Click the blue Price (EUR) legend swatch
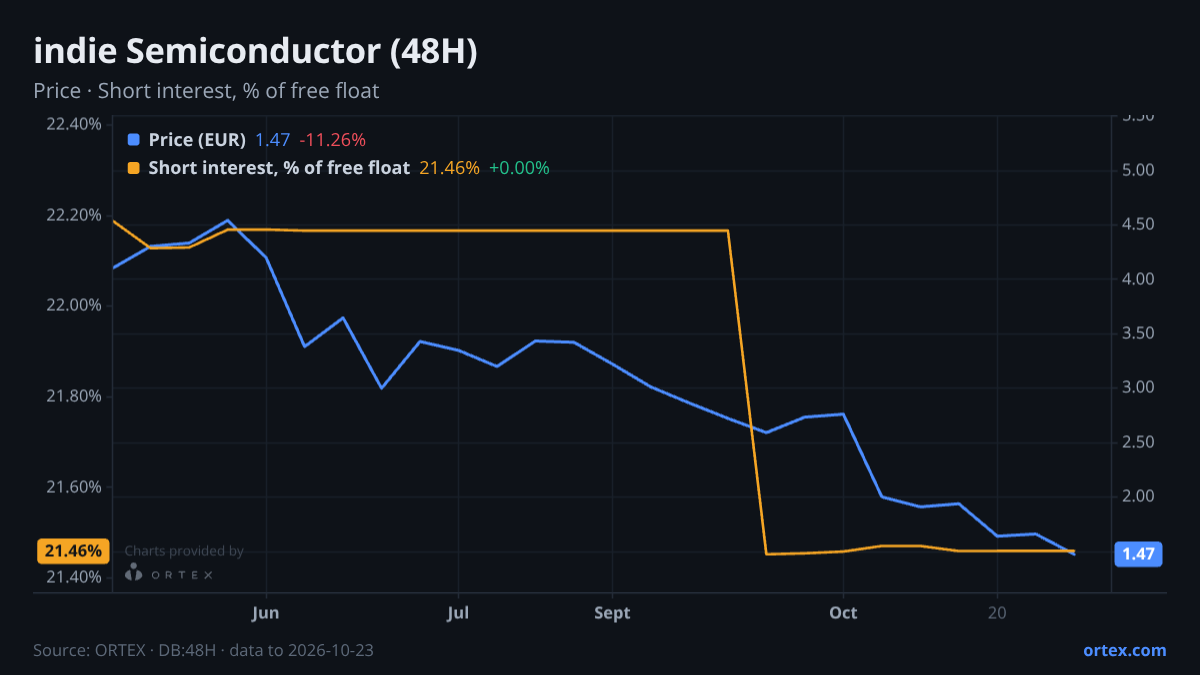Image resolution: width=1200 pixels, height=675 pixels. [x=135, y=140]
